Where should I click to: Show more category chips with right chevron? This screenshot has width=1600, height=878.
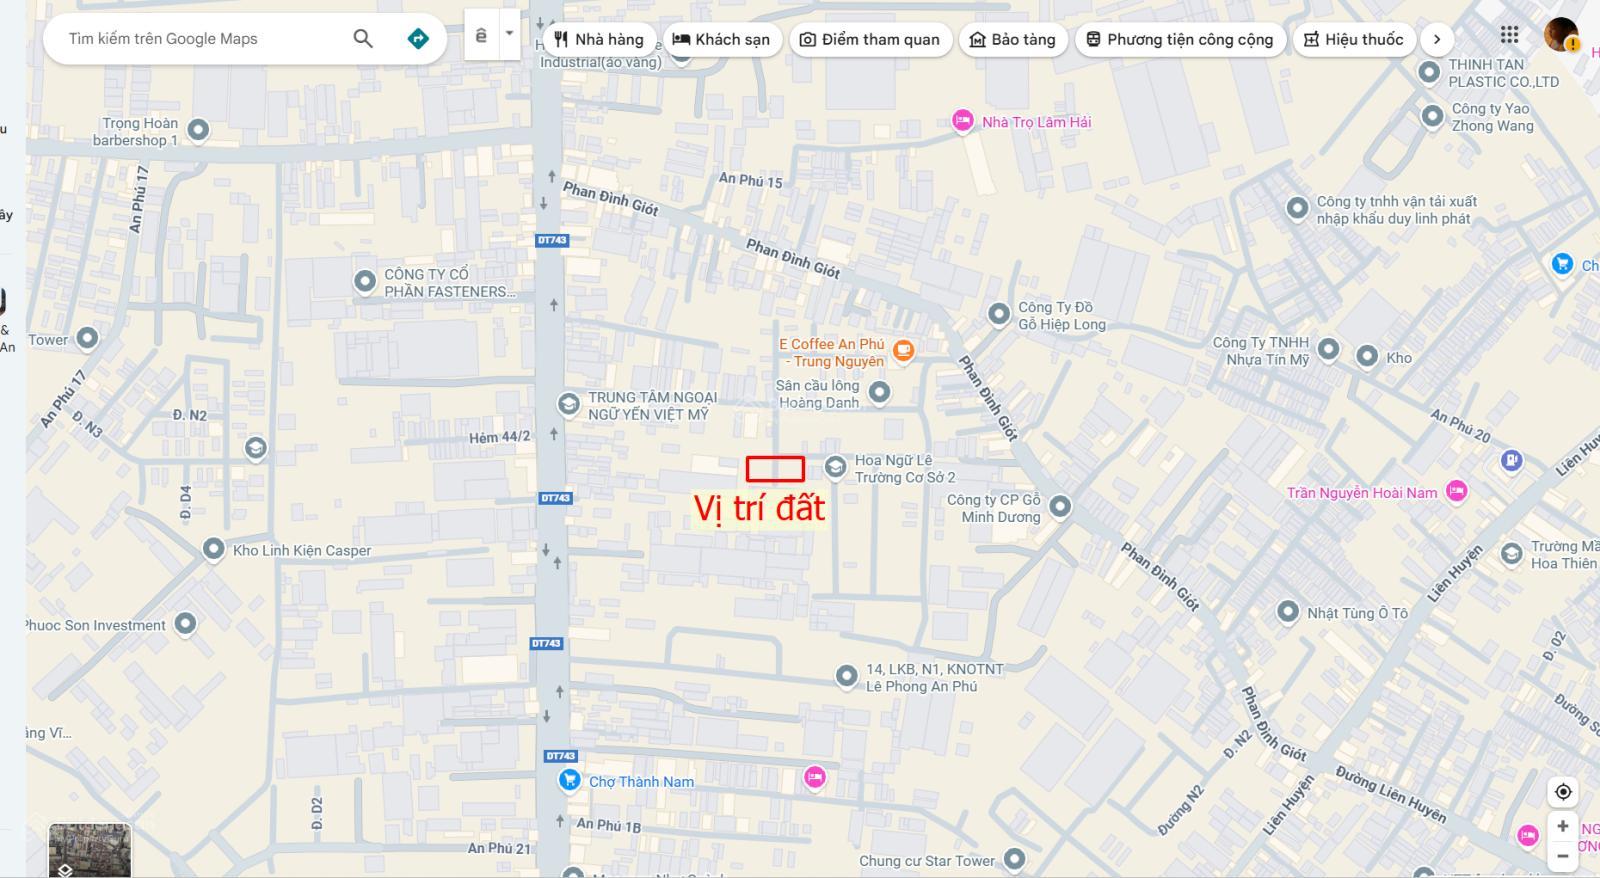coord(1437,39)
